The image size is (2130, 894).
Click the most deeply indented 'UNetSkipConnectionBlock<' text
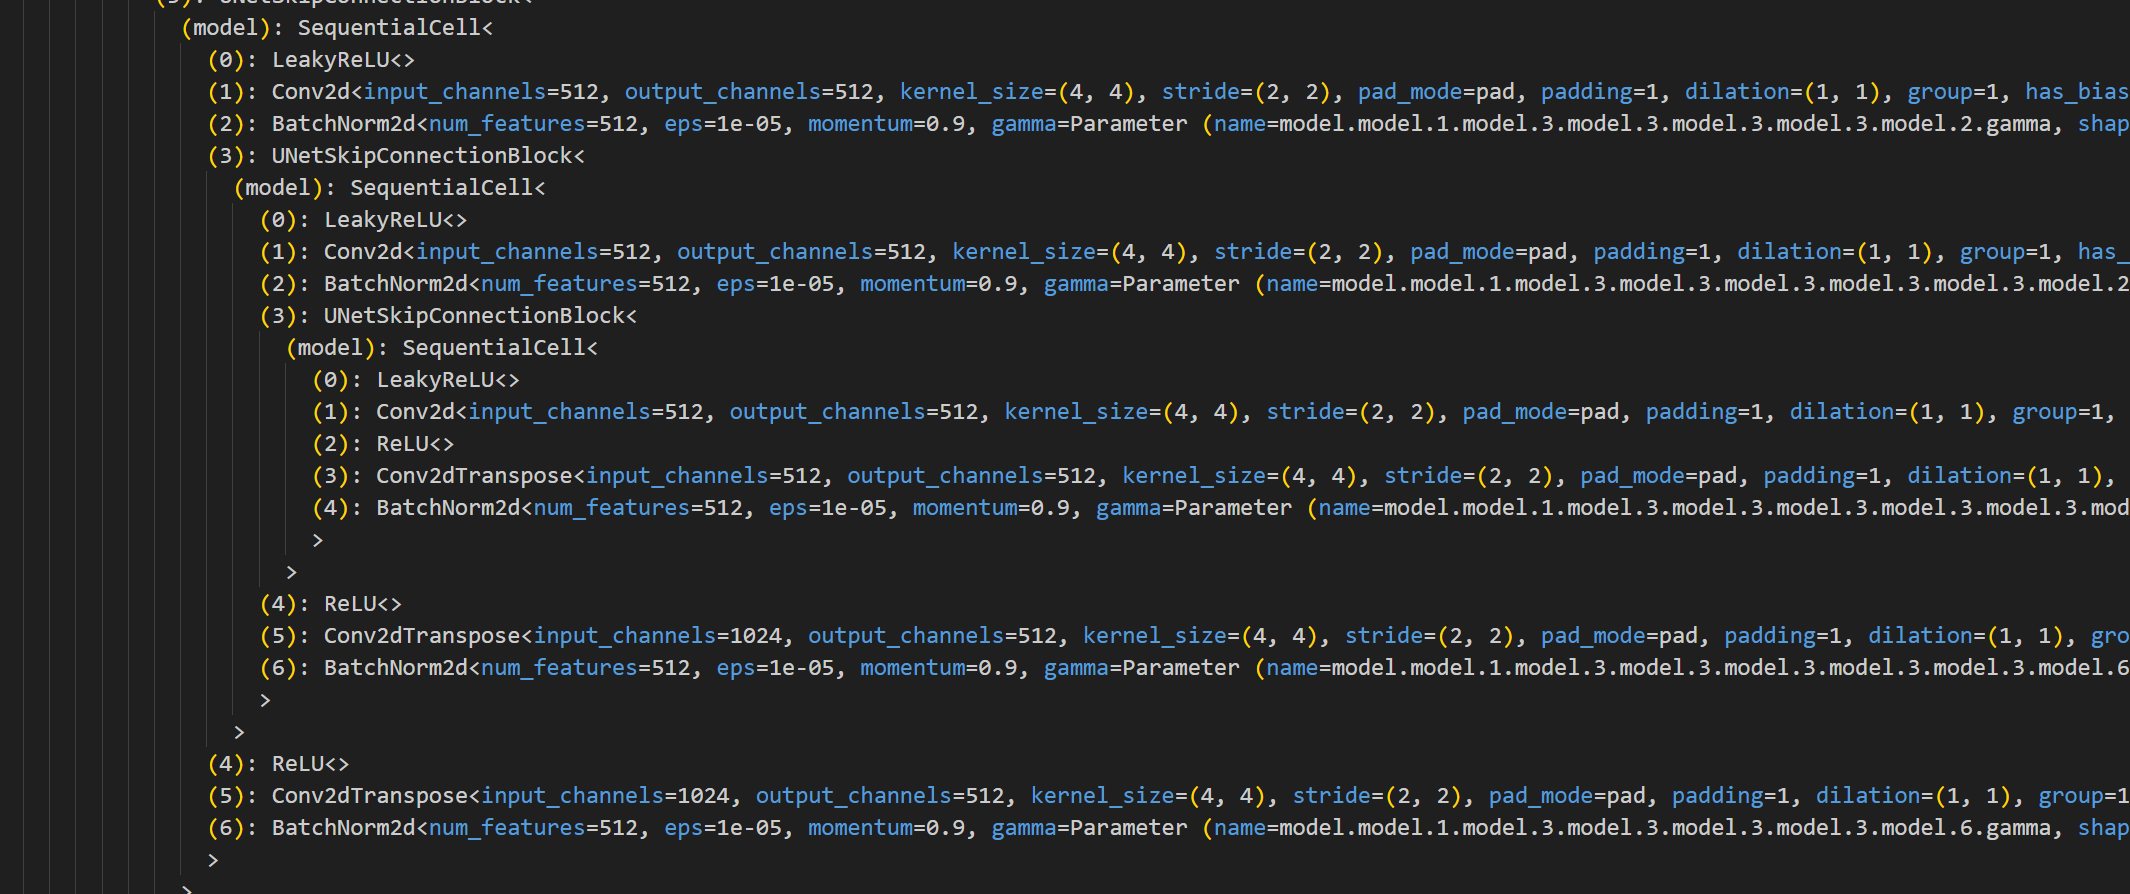[x=480, y=315]
